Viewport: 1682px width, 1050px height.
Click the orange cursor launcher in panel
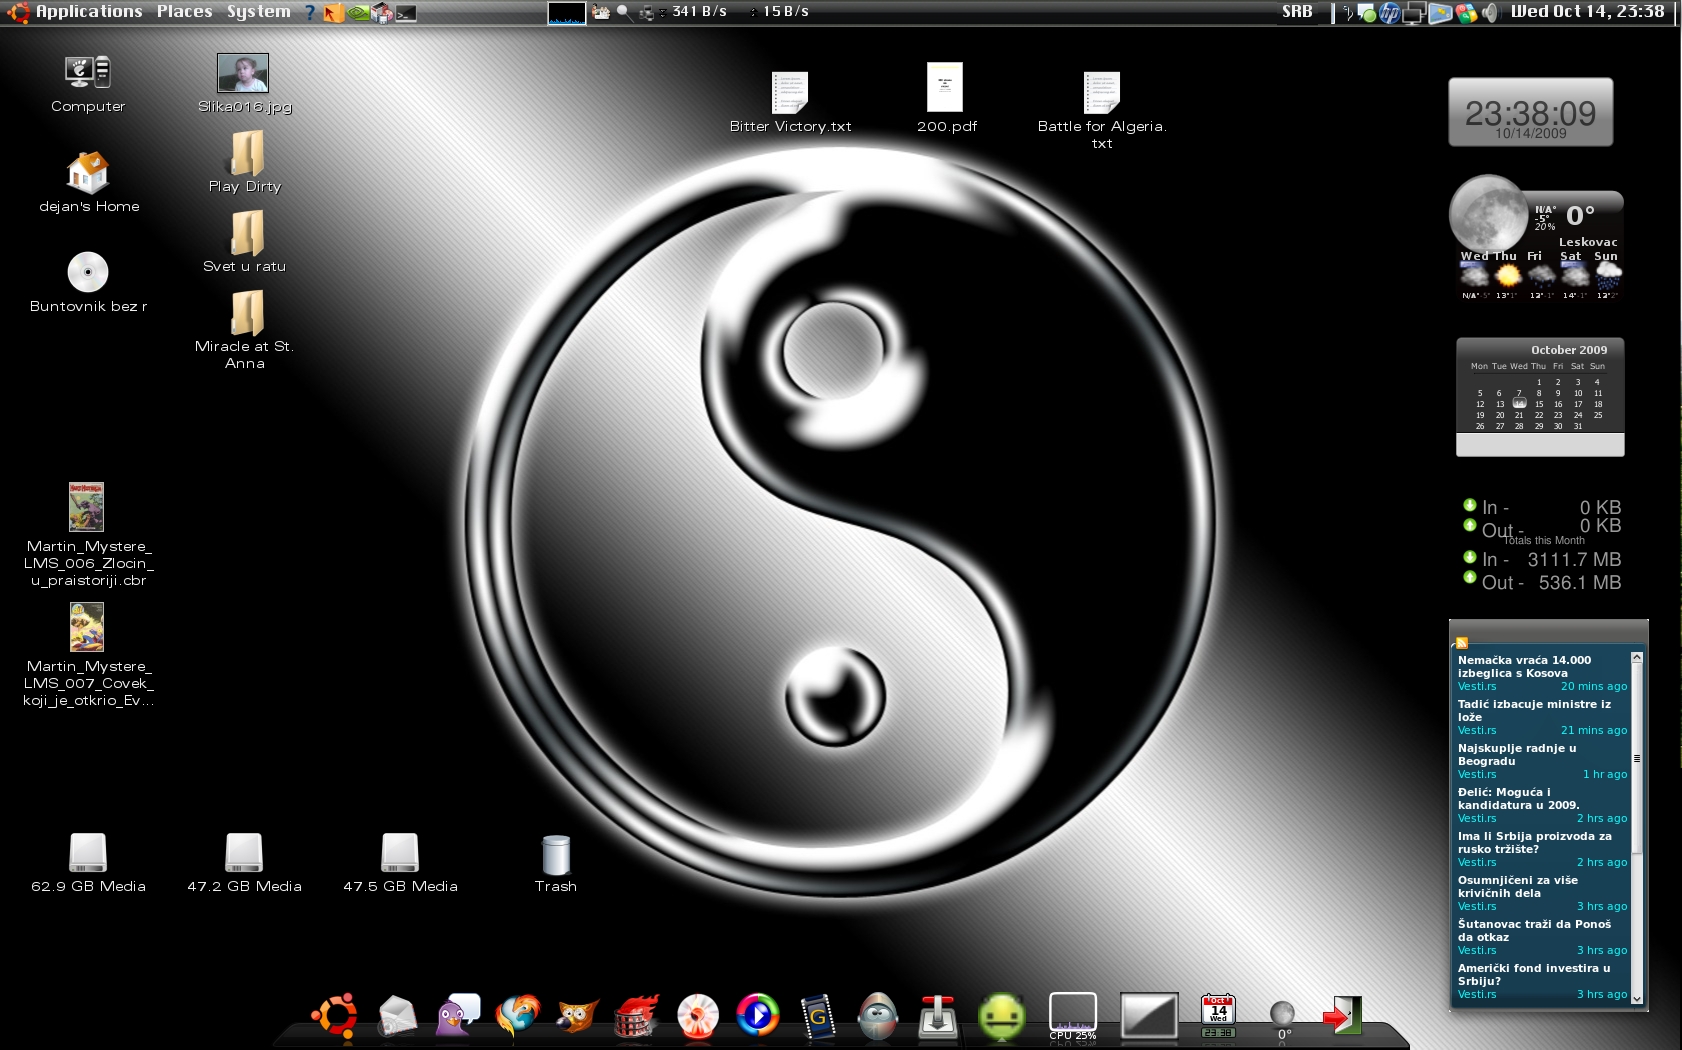coord(333,13)
